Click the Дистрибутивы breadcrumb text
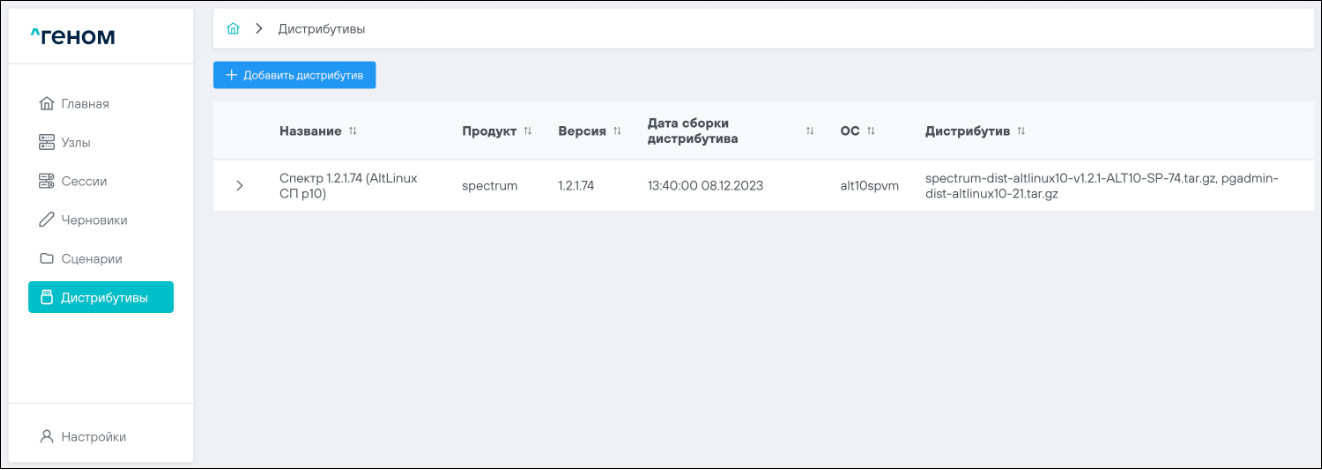The width and height of the screenshot is (1322, 470). [x=321, y=29]
